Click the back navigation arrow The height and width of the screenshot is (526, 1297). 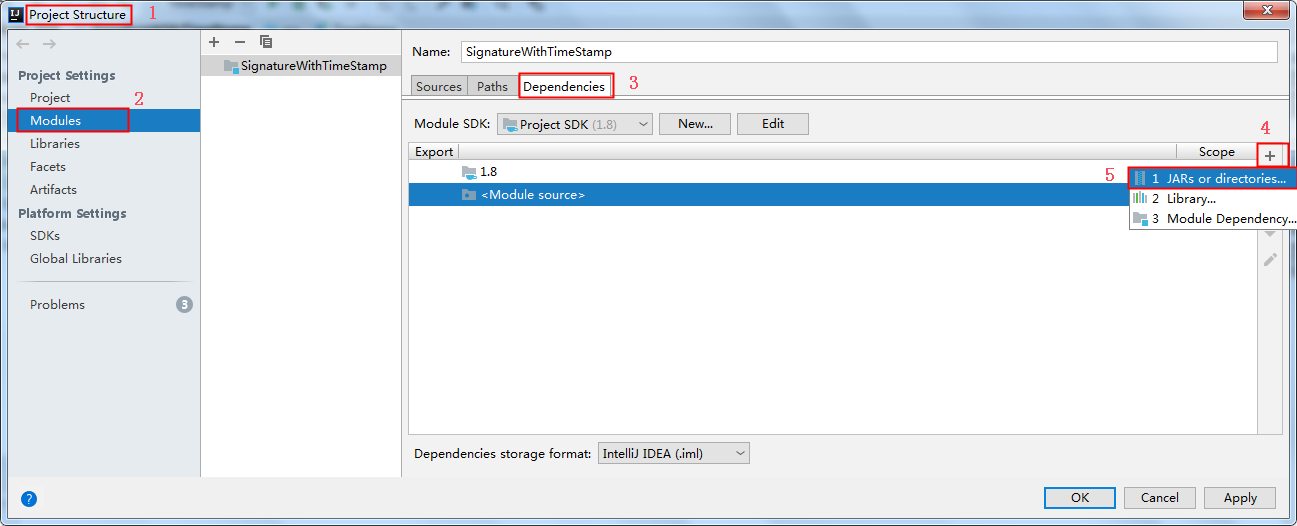point(24,44)
